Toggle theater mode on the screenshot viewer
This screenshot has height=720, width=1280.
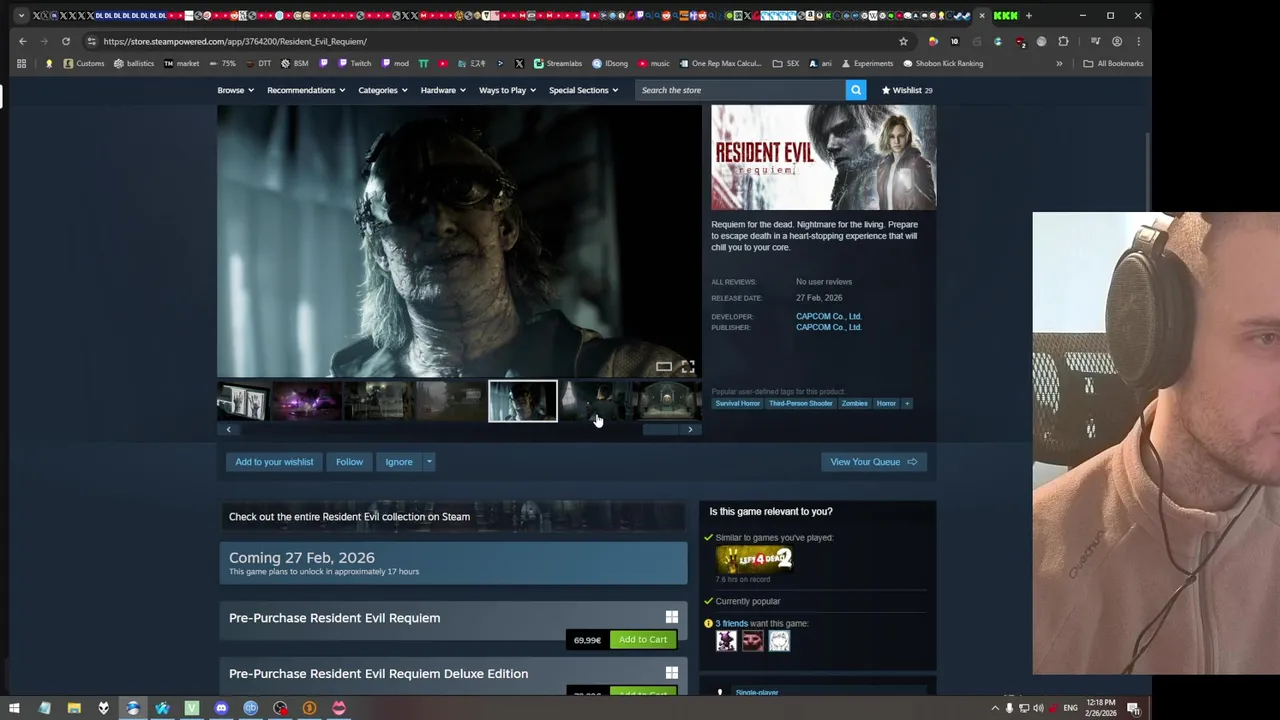click(664, 367)
